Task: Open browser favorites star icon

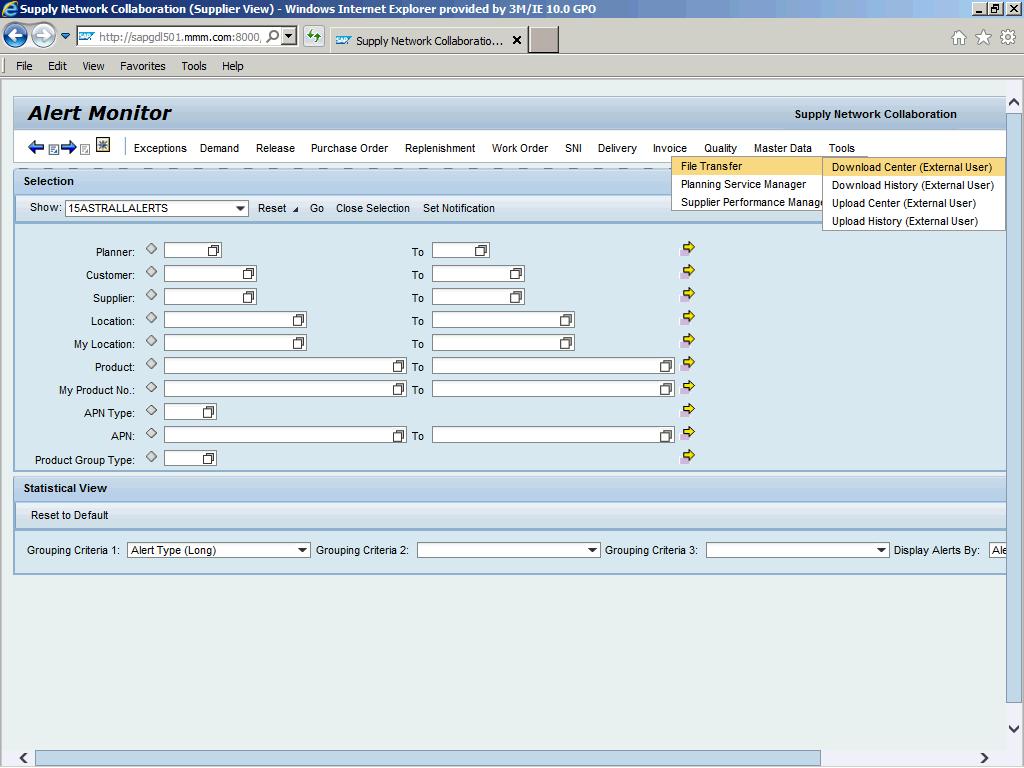Action: [984, 38]
